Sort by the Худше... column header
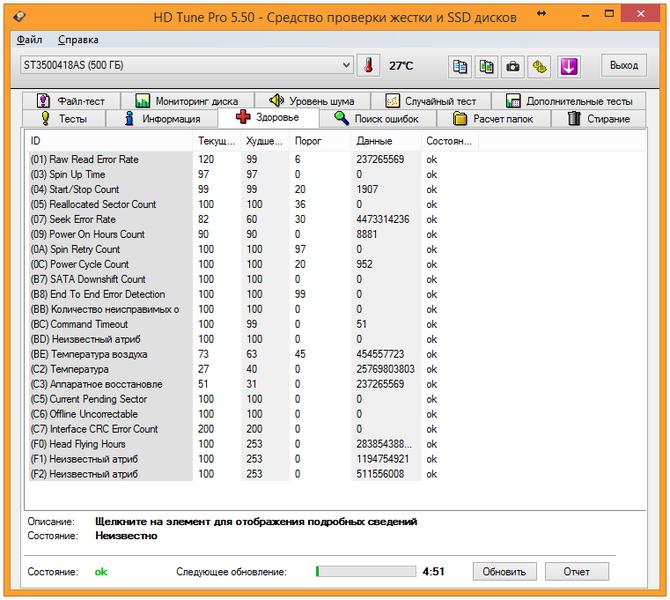This screenshot has height=600, width=670. (x=265, y=141)
